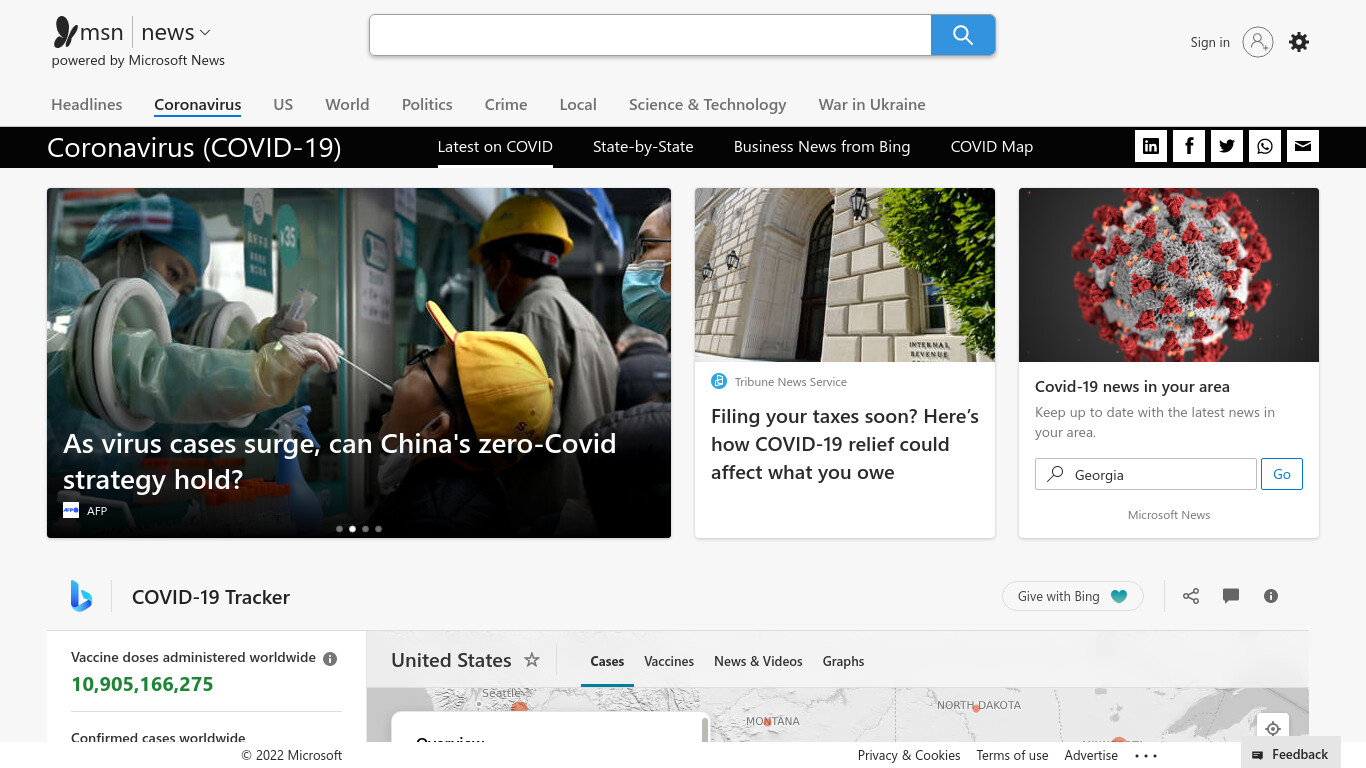The image size is (1366, 768).
Task: Open the tax filing COVID-19 relief article
Action: coord(845,444)
